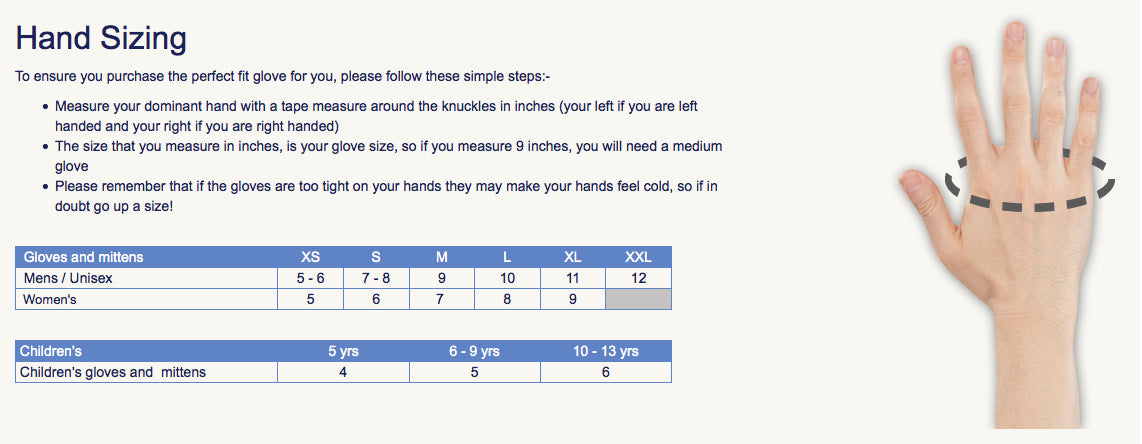
Task: Click the Hand Sizing heading
Action: (x=101, y=39)
